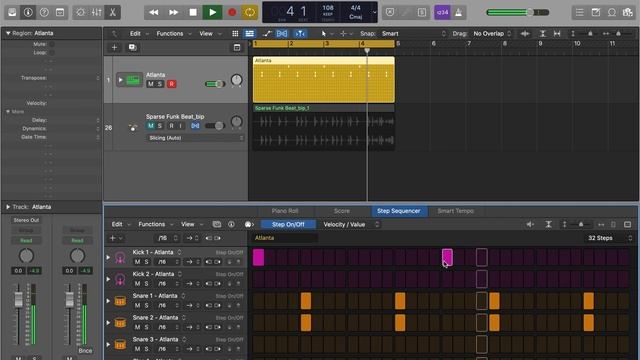Screen dimensions: 640x360
Task: Select the Sparse Funk Beat_bip_1 audio region
Action: [324, 128]
